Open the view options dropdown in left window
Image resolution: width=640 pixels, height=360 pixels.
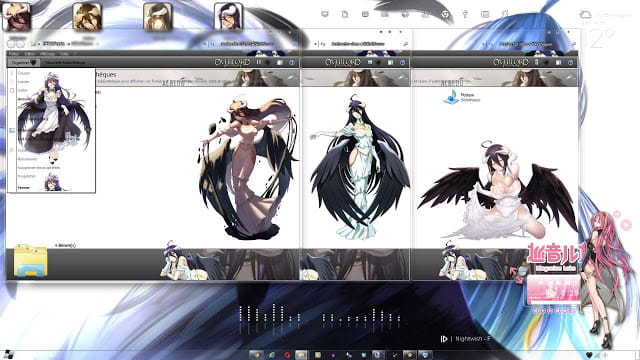click(x=268, y=62)
